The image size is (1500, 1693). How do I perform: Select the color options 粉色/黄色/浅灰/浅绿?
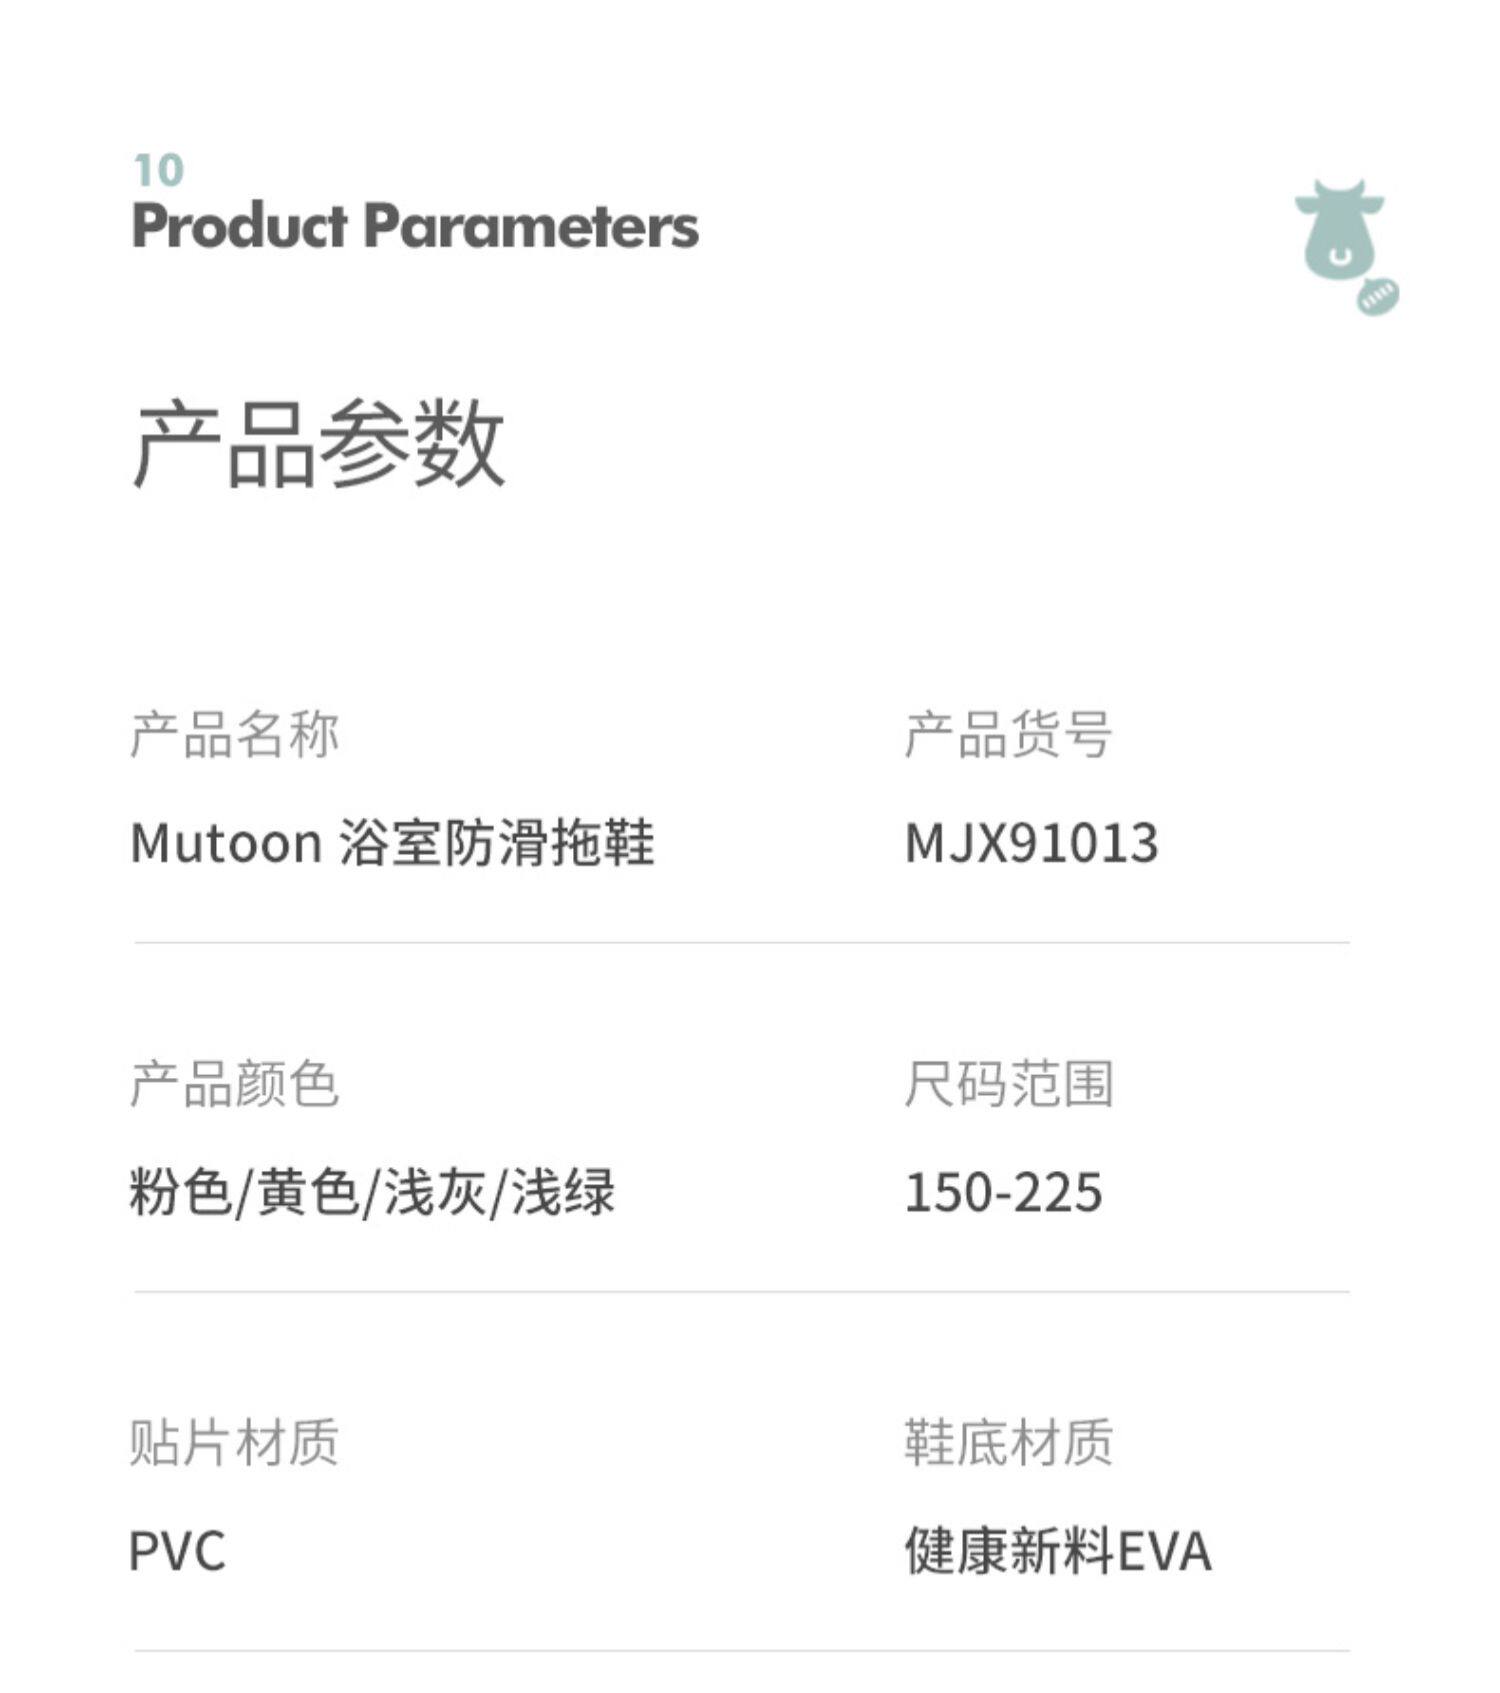pyautogui.click(x=372, y=1192)
